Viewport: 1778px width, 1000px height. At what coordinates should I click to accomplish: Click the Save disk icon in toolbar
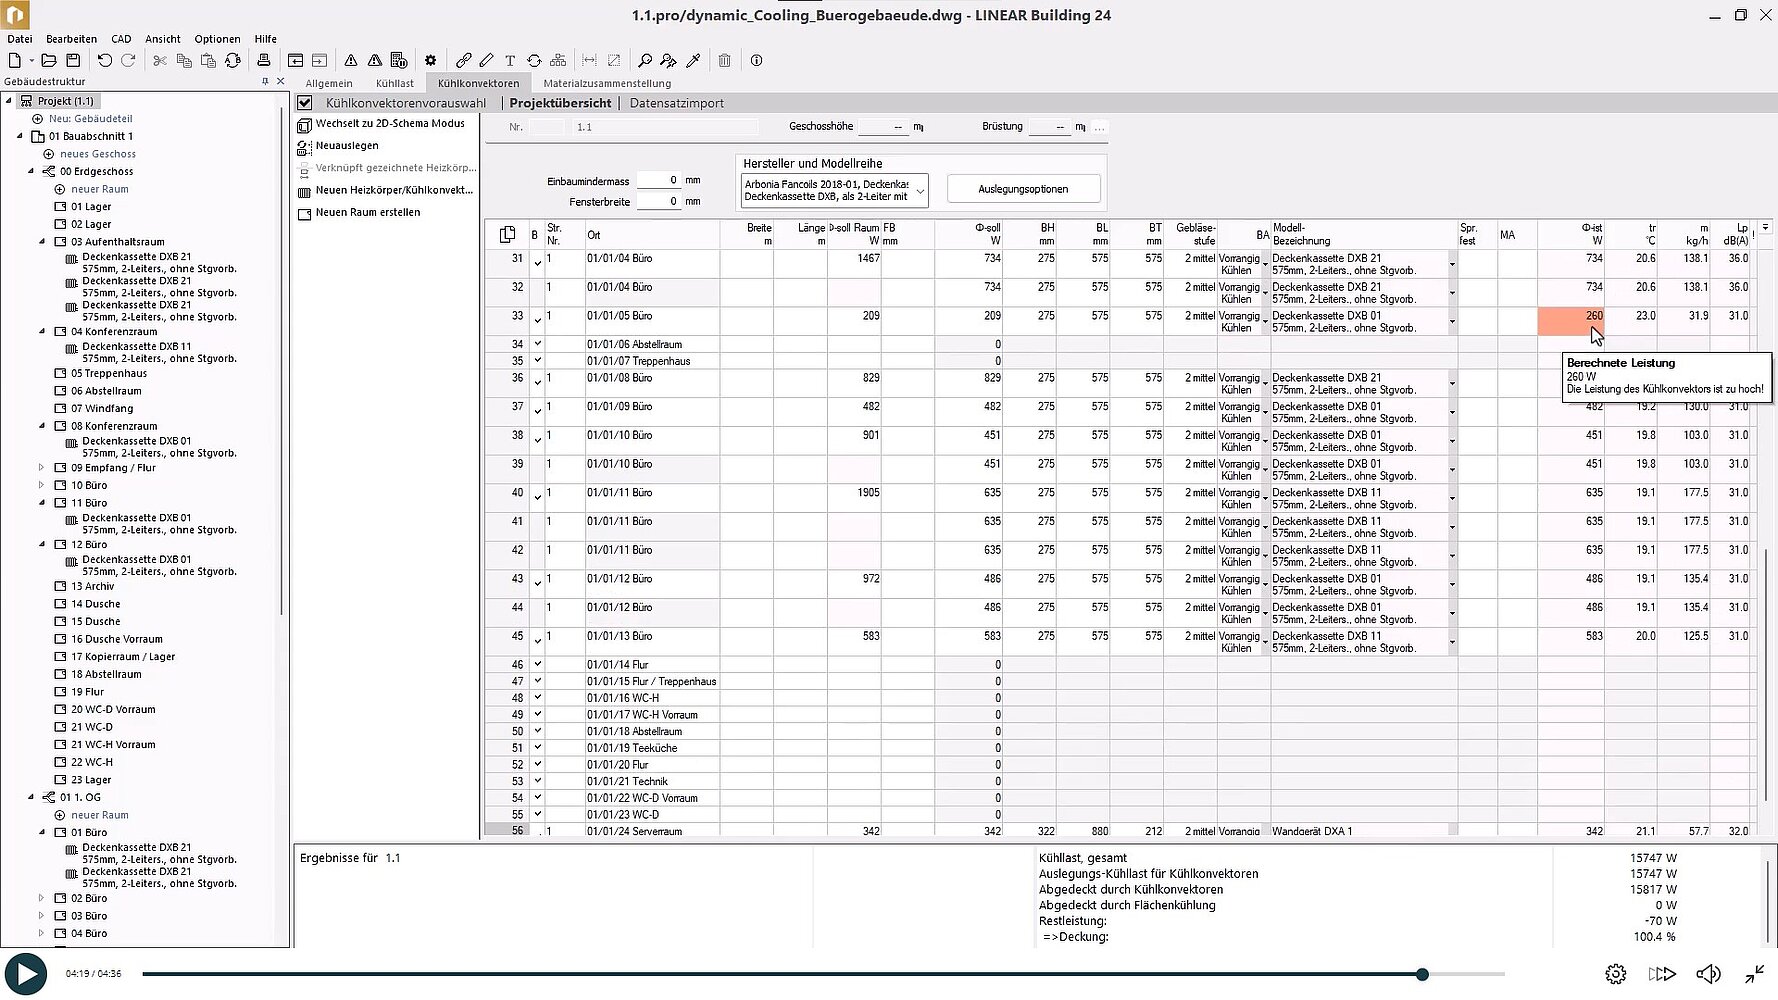73,61
